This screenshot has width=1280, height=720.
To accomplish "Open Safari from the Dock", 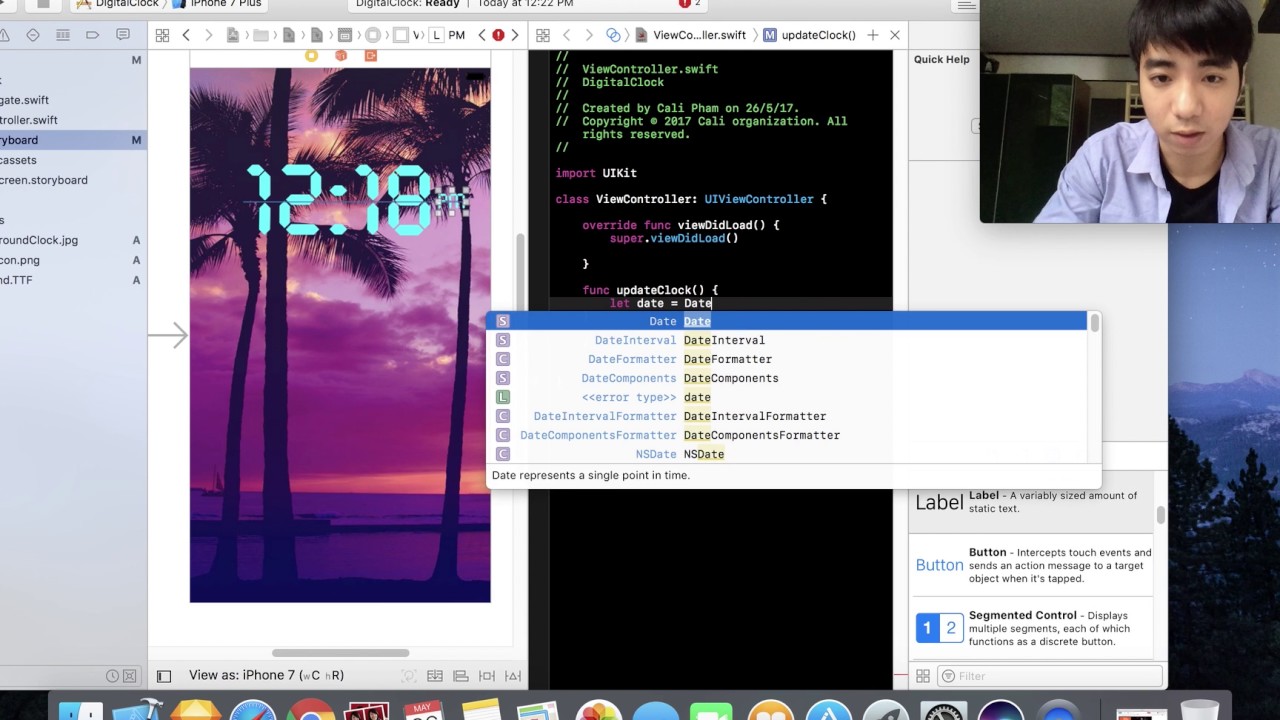I will (252, 711).
